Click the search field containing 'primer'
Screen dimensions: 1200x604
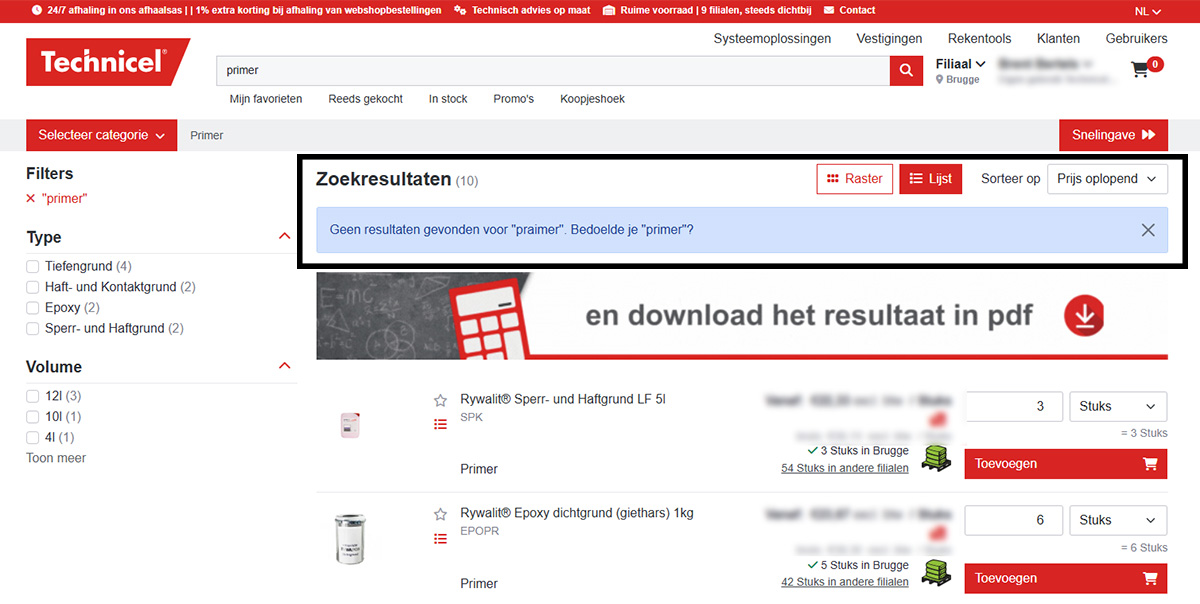click(x=553, y=71)
